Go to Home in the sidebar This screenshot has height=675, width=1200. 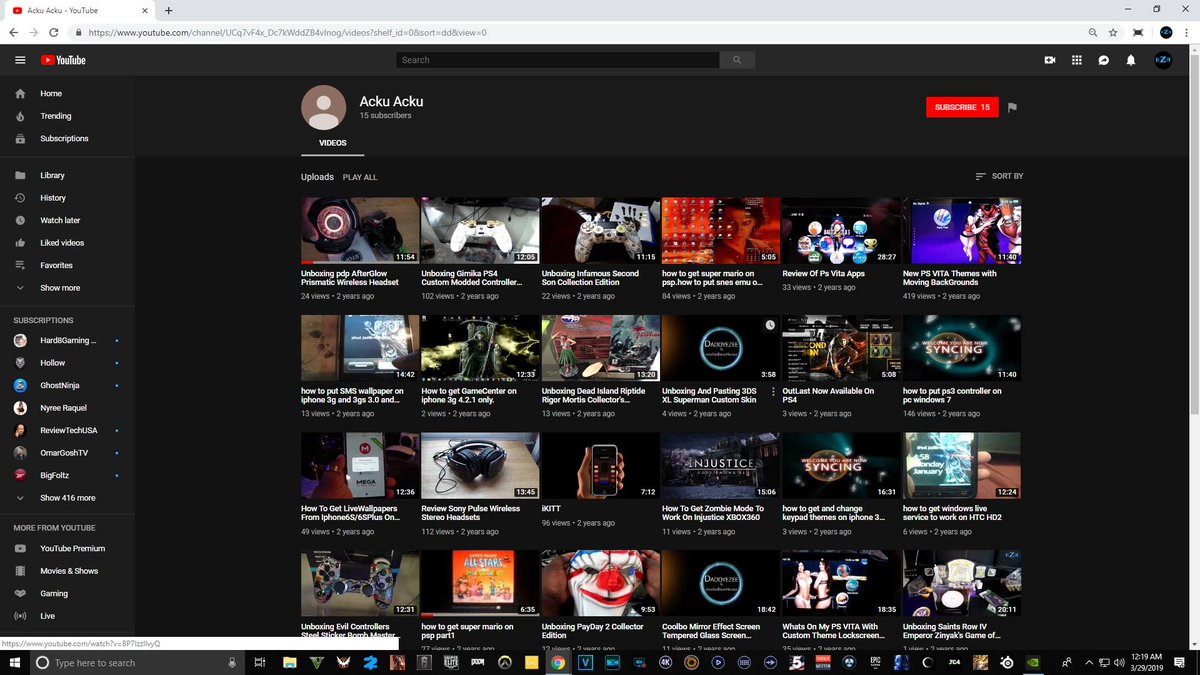pyautogui.click(x=67, y=93)
